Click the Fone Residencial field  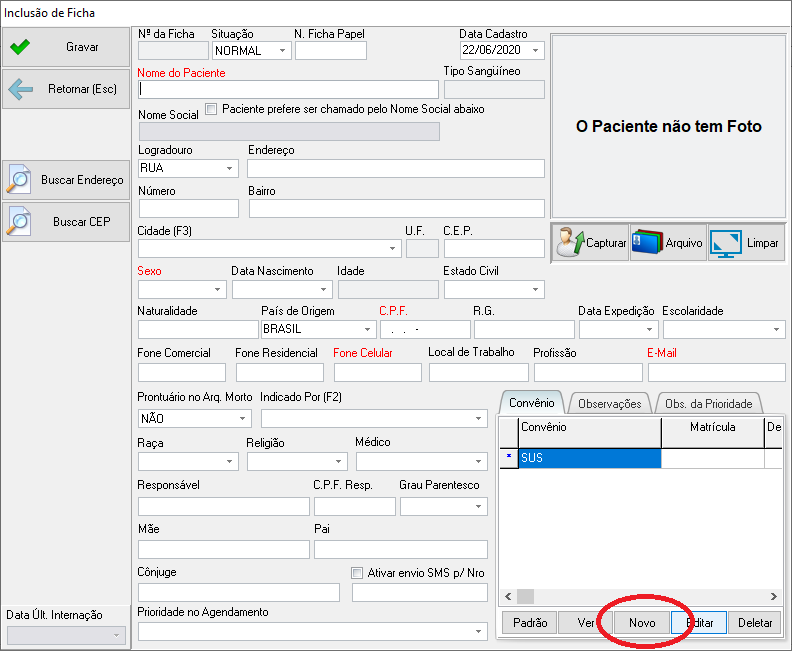click(280, 372)
